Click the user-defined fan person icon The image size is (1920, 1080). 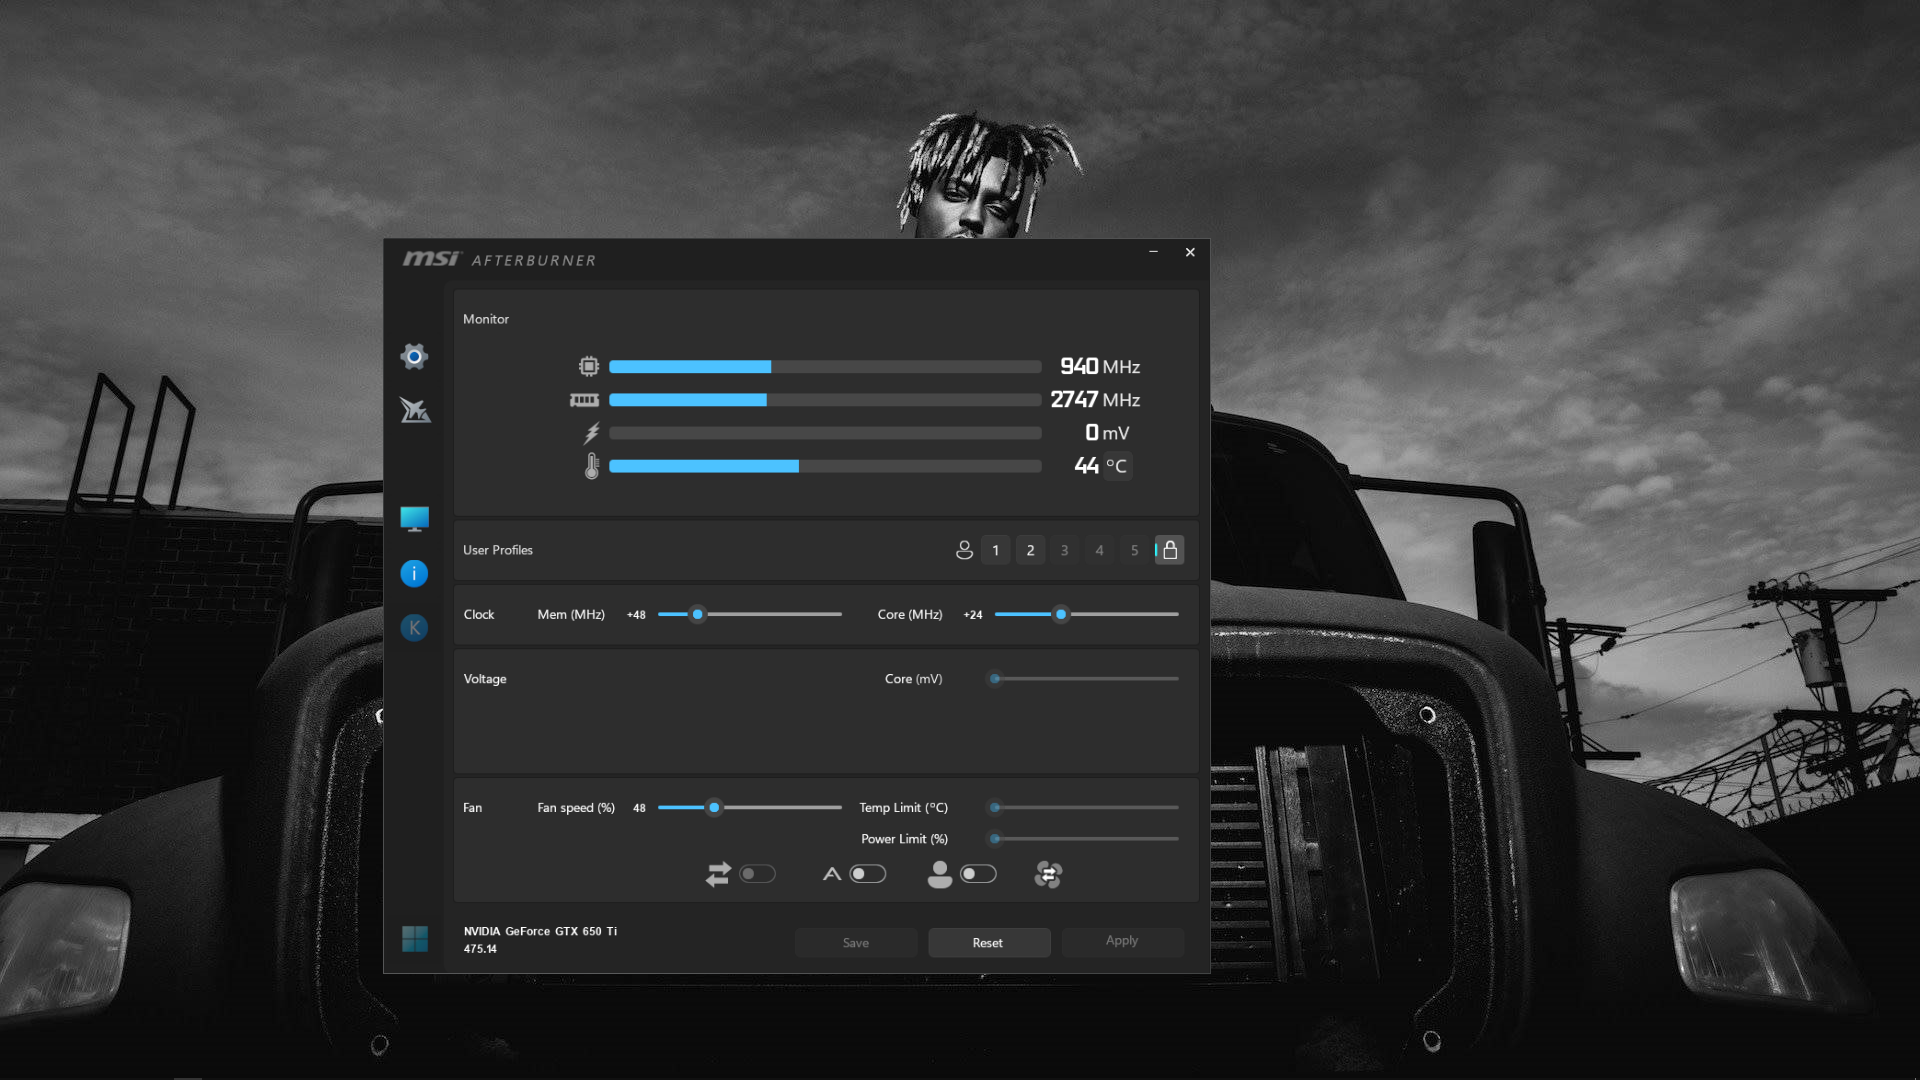click(x=939, y=874)
